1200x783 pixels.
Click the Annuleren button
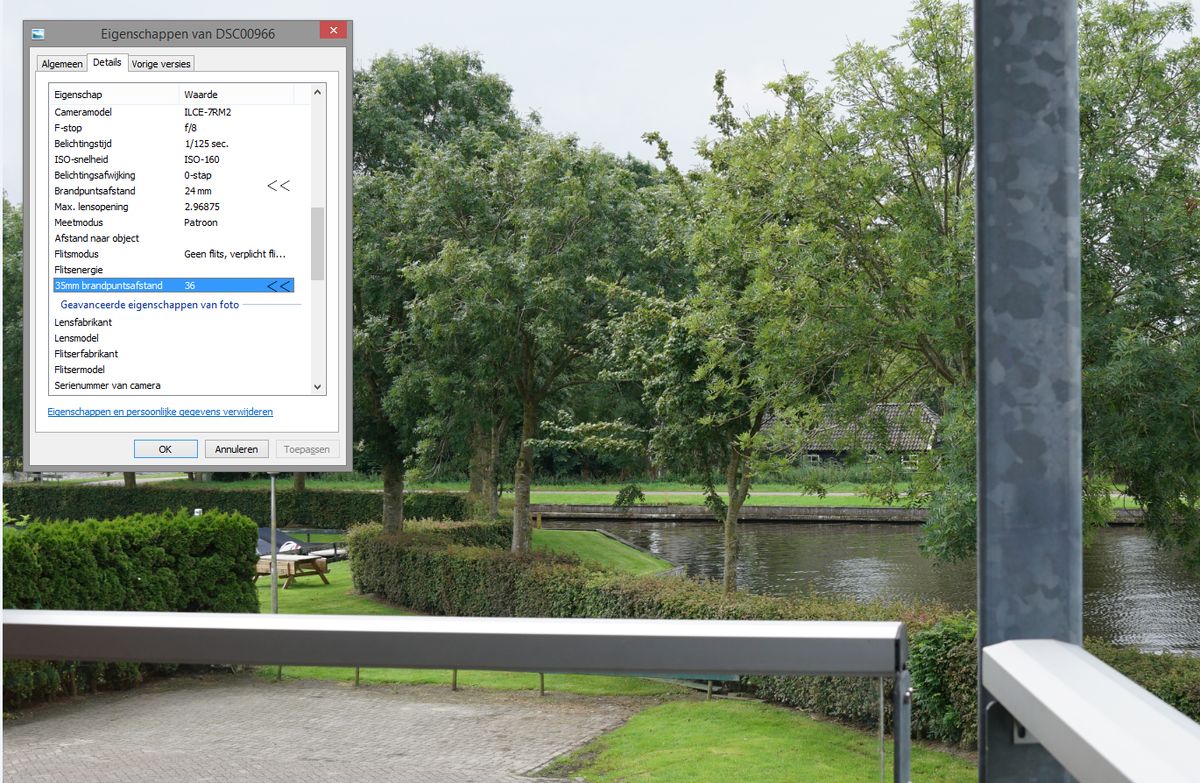[237, 449]
